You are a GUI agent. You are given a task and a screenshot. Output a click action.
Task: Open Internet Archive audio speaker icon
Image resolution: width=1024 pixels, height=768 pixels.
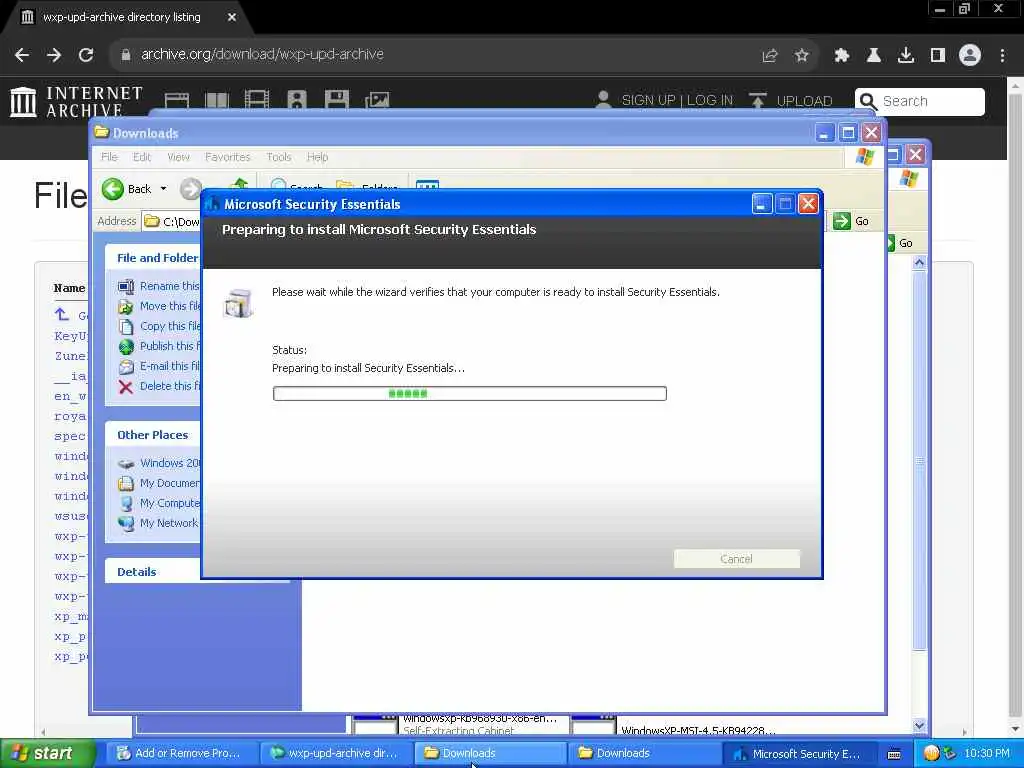[297, 100]
